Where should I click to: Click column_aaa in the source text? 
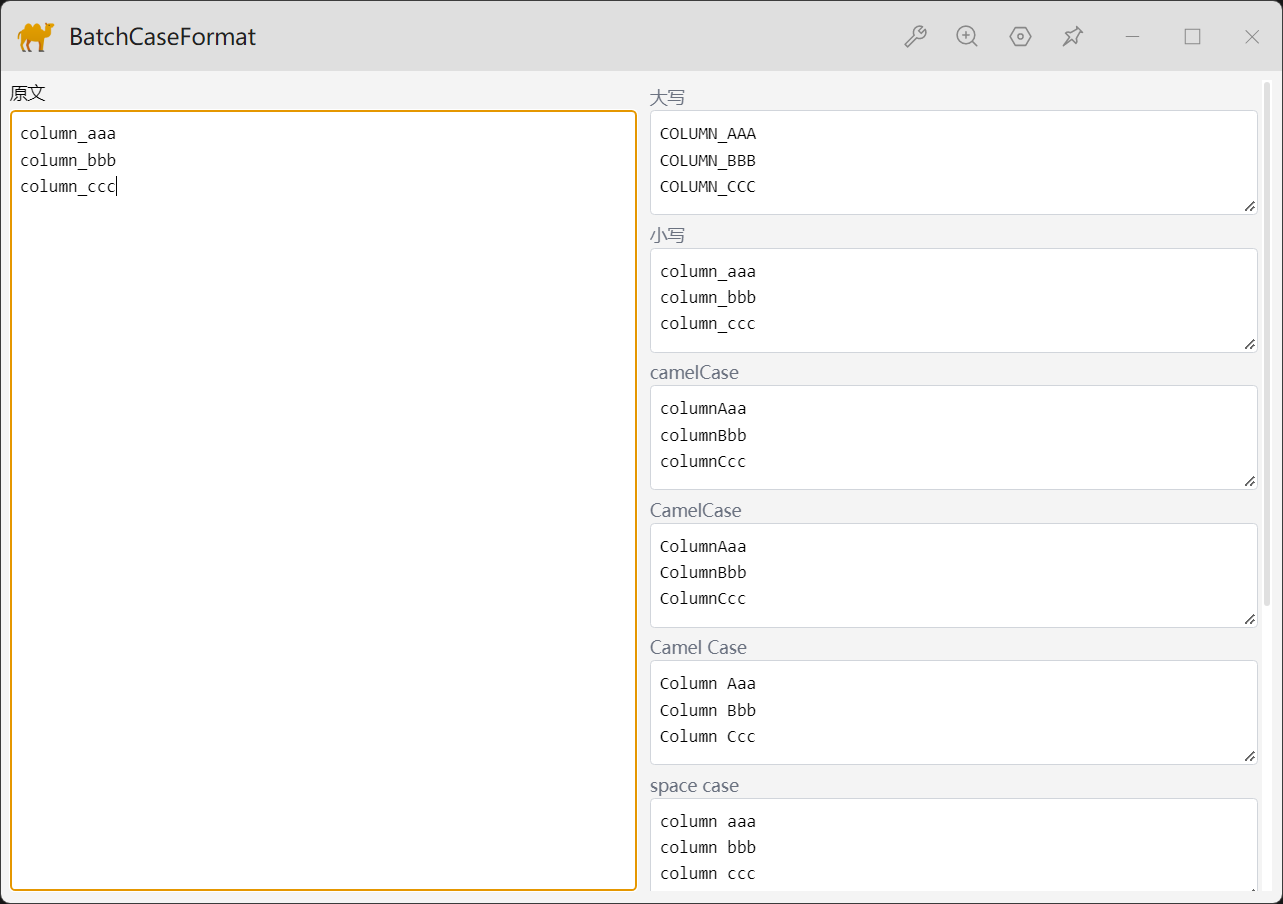click(x=68, y=134)
